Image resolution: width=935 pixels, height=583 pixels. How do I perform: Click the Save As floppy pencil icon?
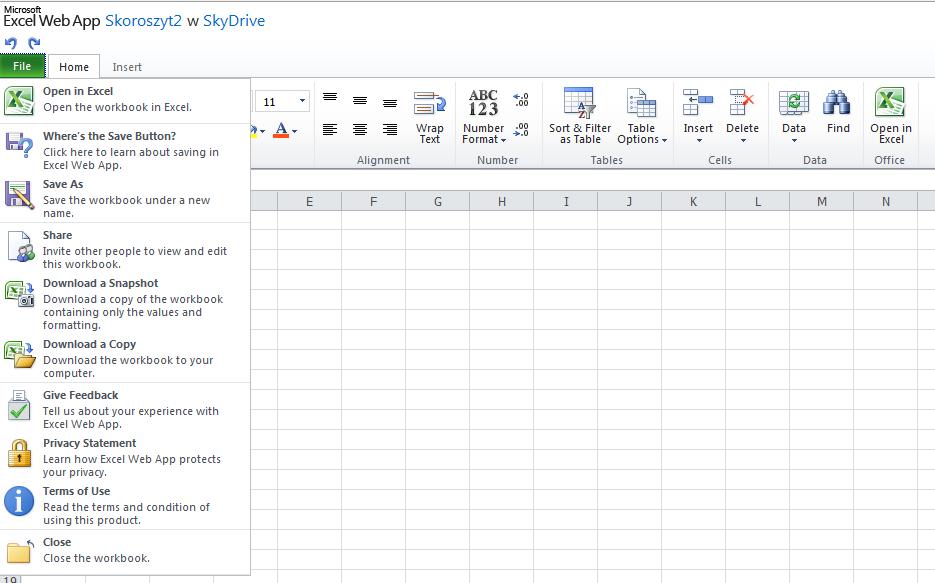click(19, 195)
